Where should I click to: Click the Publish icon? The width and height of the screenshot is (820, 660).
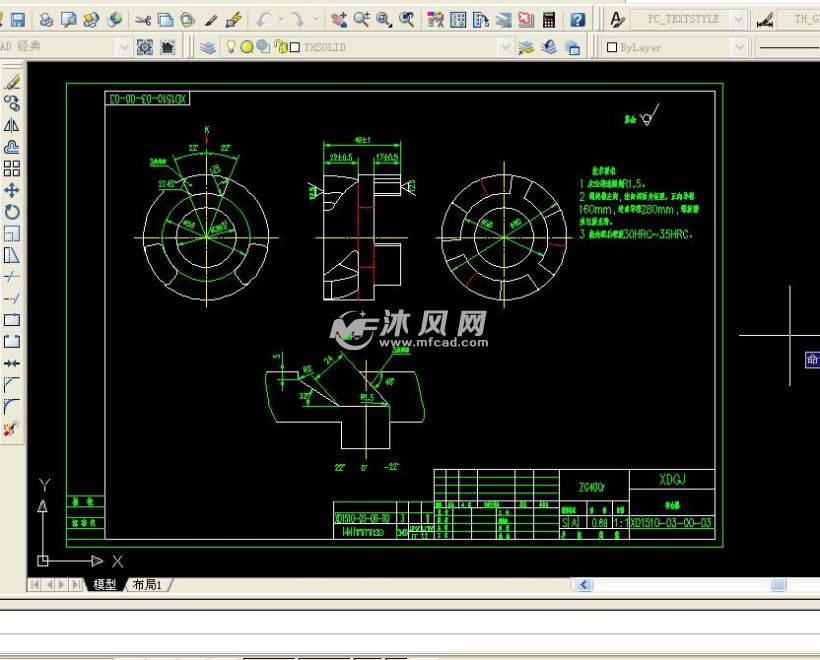coord(91,20)
